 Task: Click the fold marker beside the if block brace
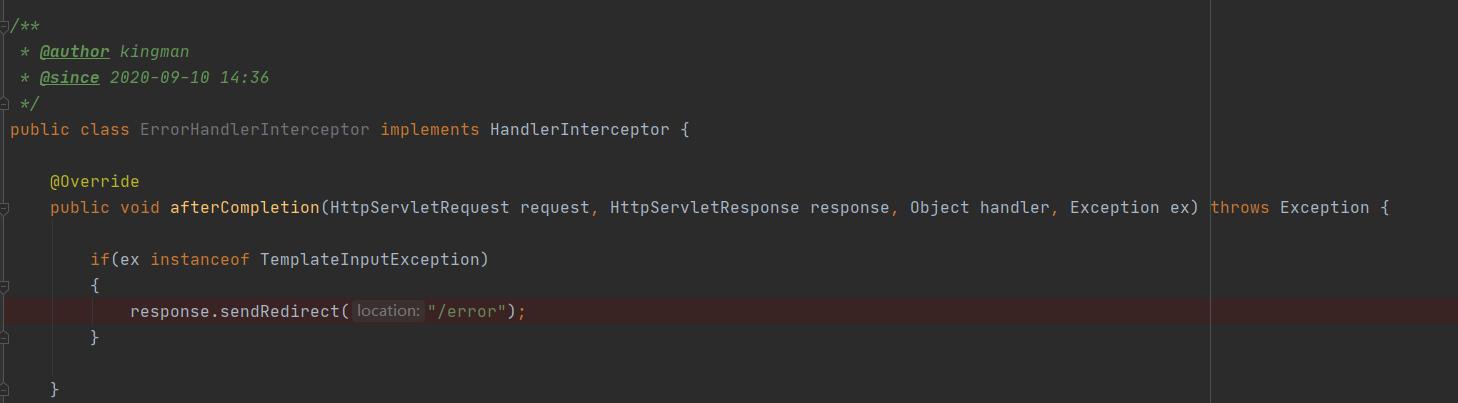(4, 286)
